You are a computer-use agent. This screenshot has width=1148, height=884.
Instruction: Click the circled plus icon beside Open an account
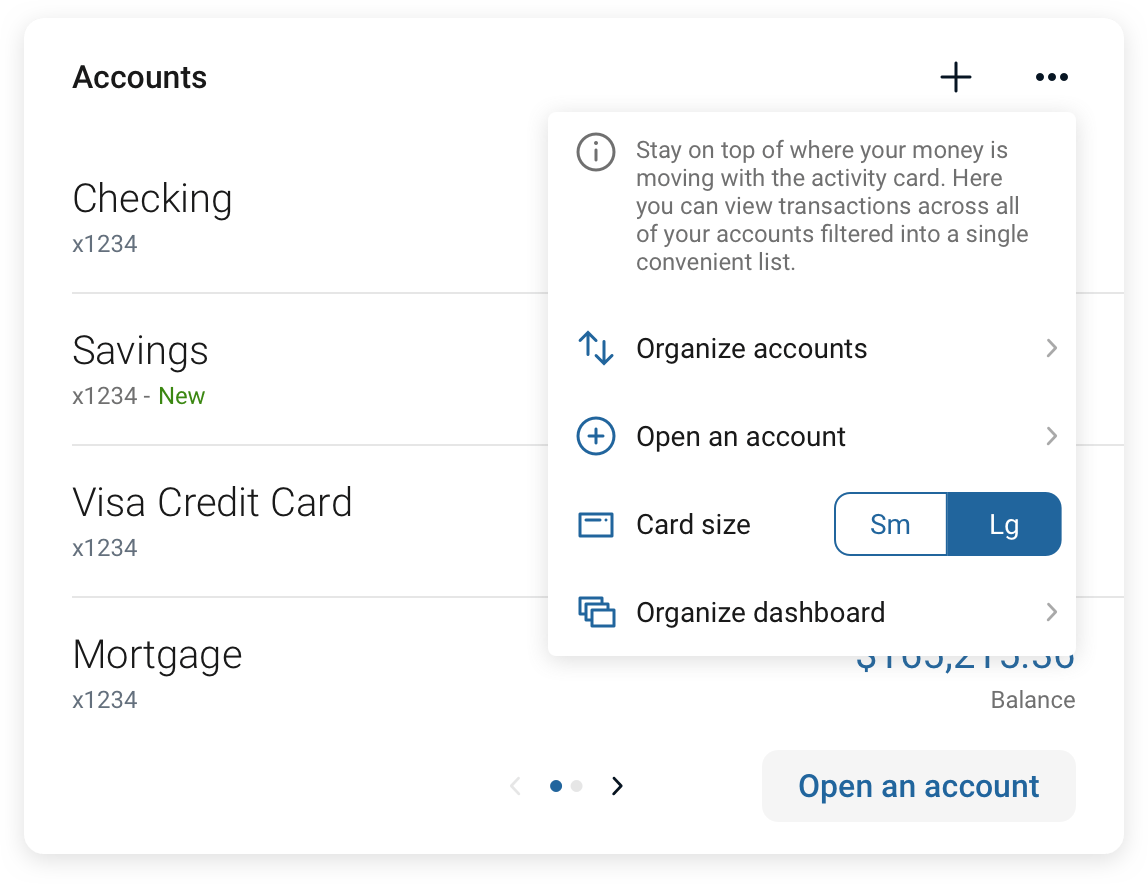pyautogui.click(x=596, y=437)
